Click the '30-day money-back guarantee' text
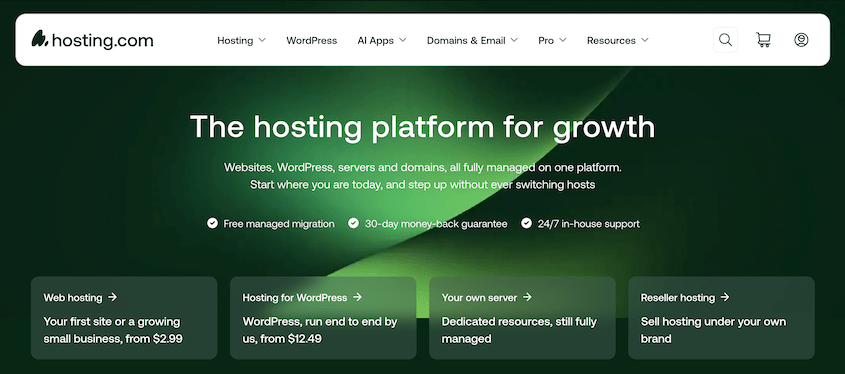The height and width of the screenshot is (374, 845). [x=436, y=224]
